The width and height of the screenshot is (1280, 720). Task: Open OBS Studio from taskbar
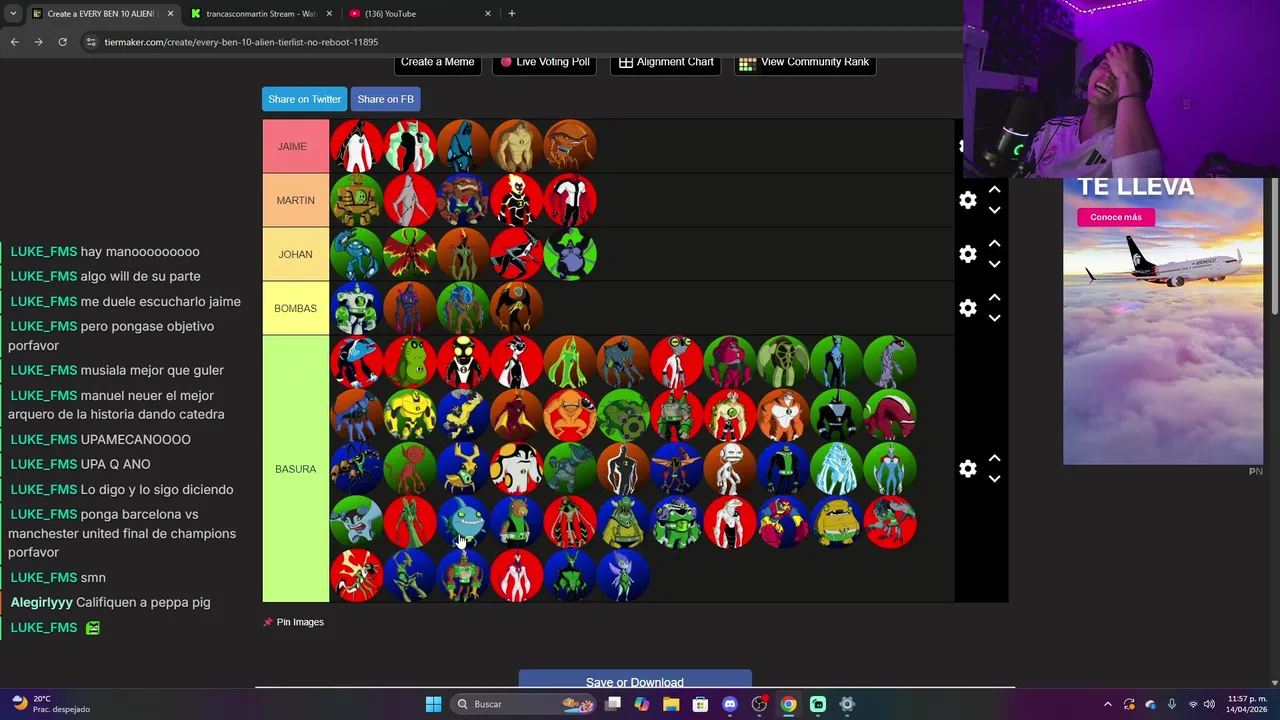point(759,704)
